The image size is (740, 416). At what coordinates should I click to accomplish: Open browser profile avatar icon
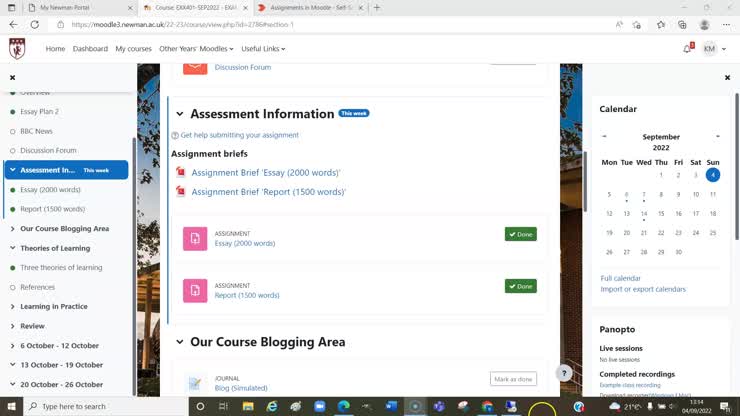pos(704,25)
